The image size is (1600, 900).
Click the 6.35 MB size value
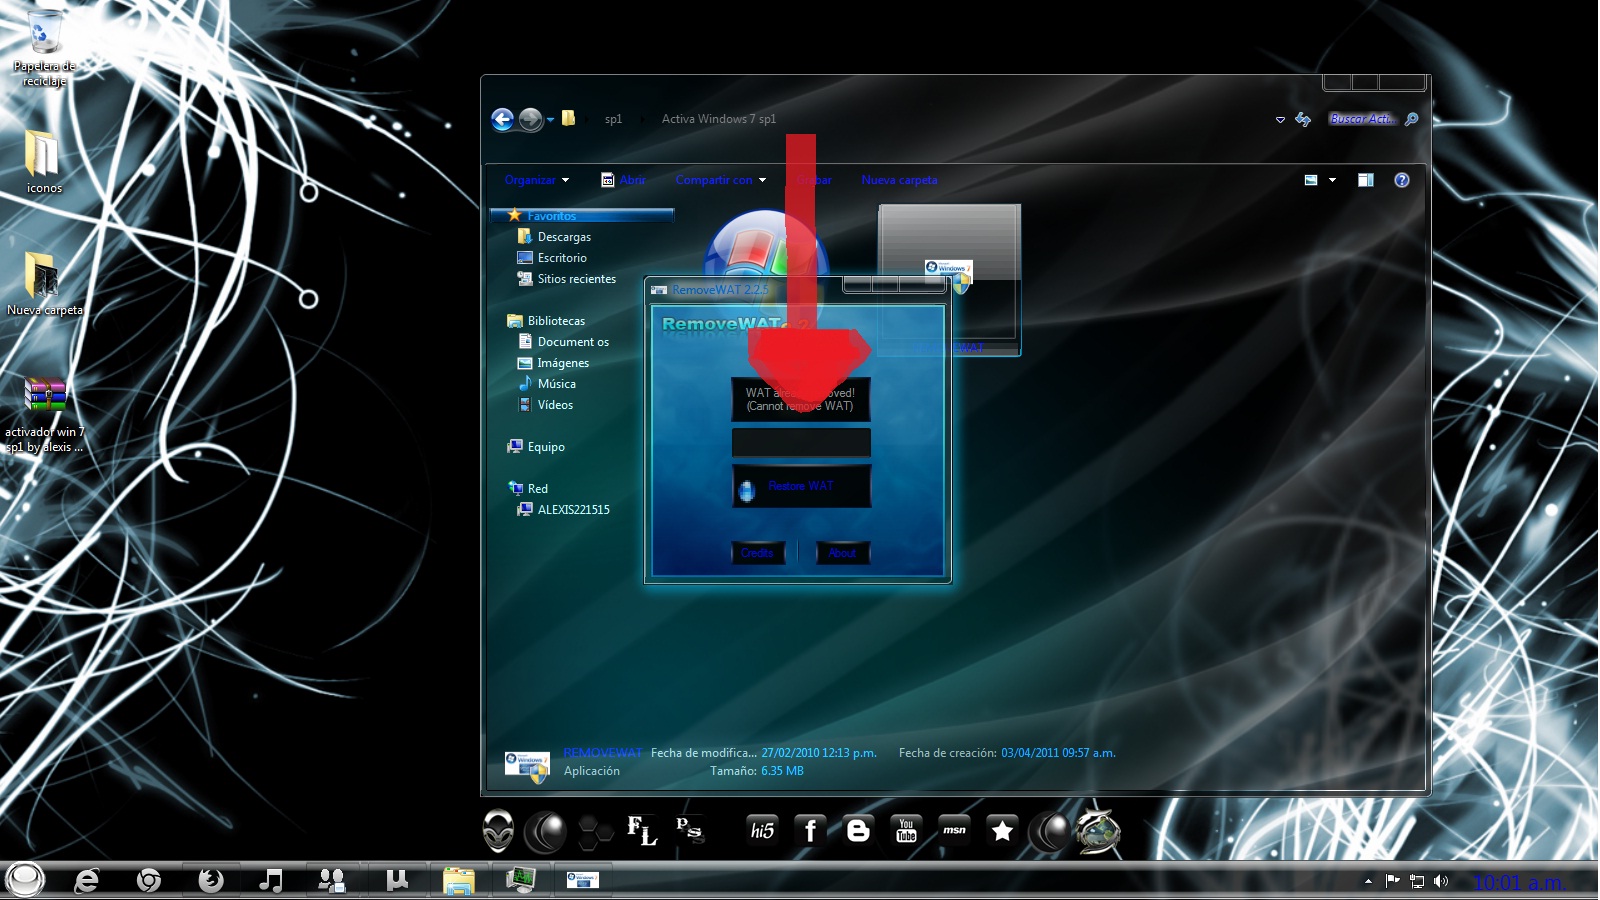pyautogui.click(x=782, y=771)
